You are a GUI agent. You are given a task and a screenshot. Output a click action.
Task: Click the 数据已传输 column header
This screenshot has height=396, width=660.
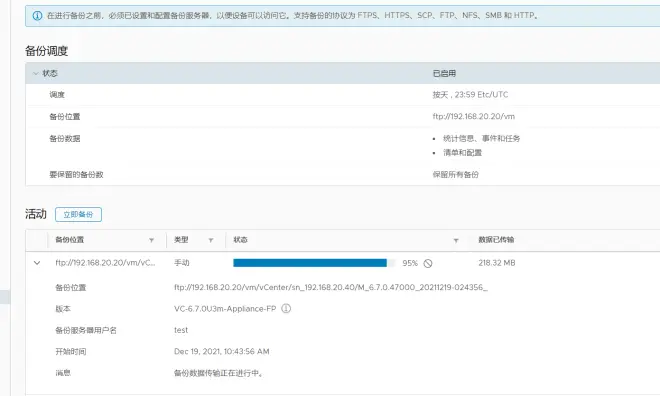(x=496, y=240)
